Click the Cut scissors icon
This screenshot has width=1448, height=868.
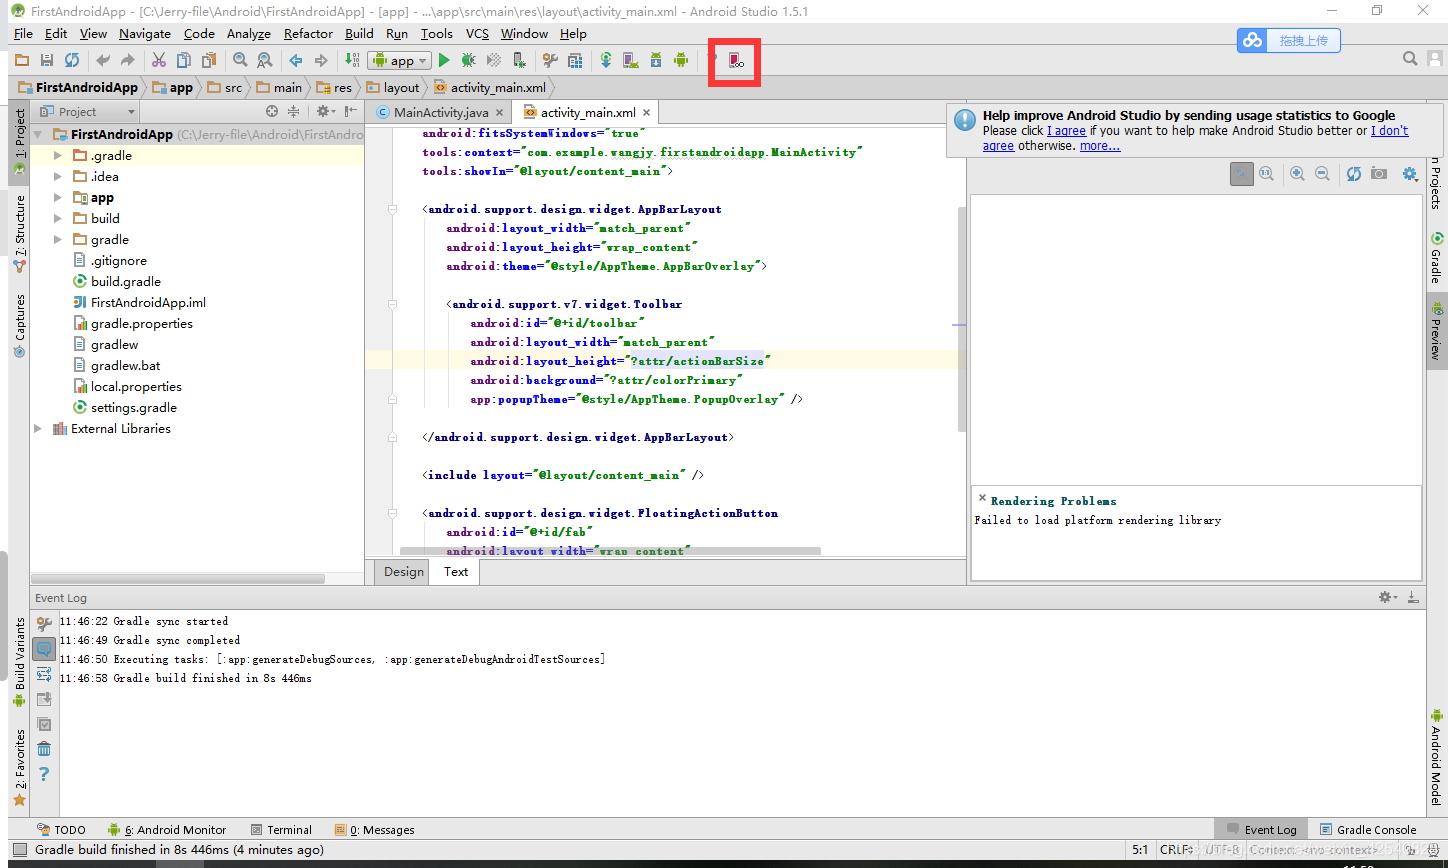click(x=158, y=60)
